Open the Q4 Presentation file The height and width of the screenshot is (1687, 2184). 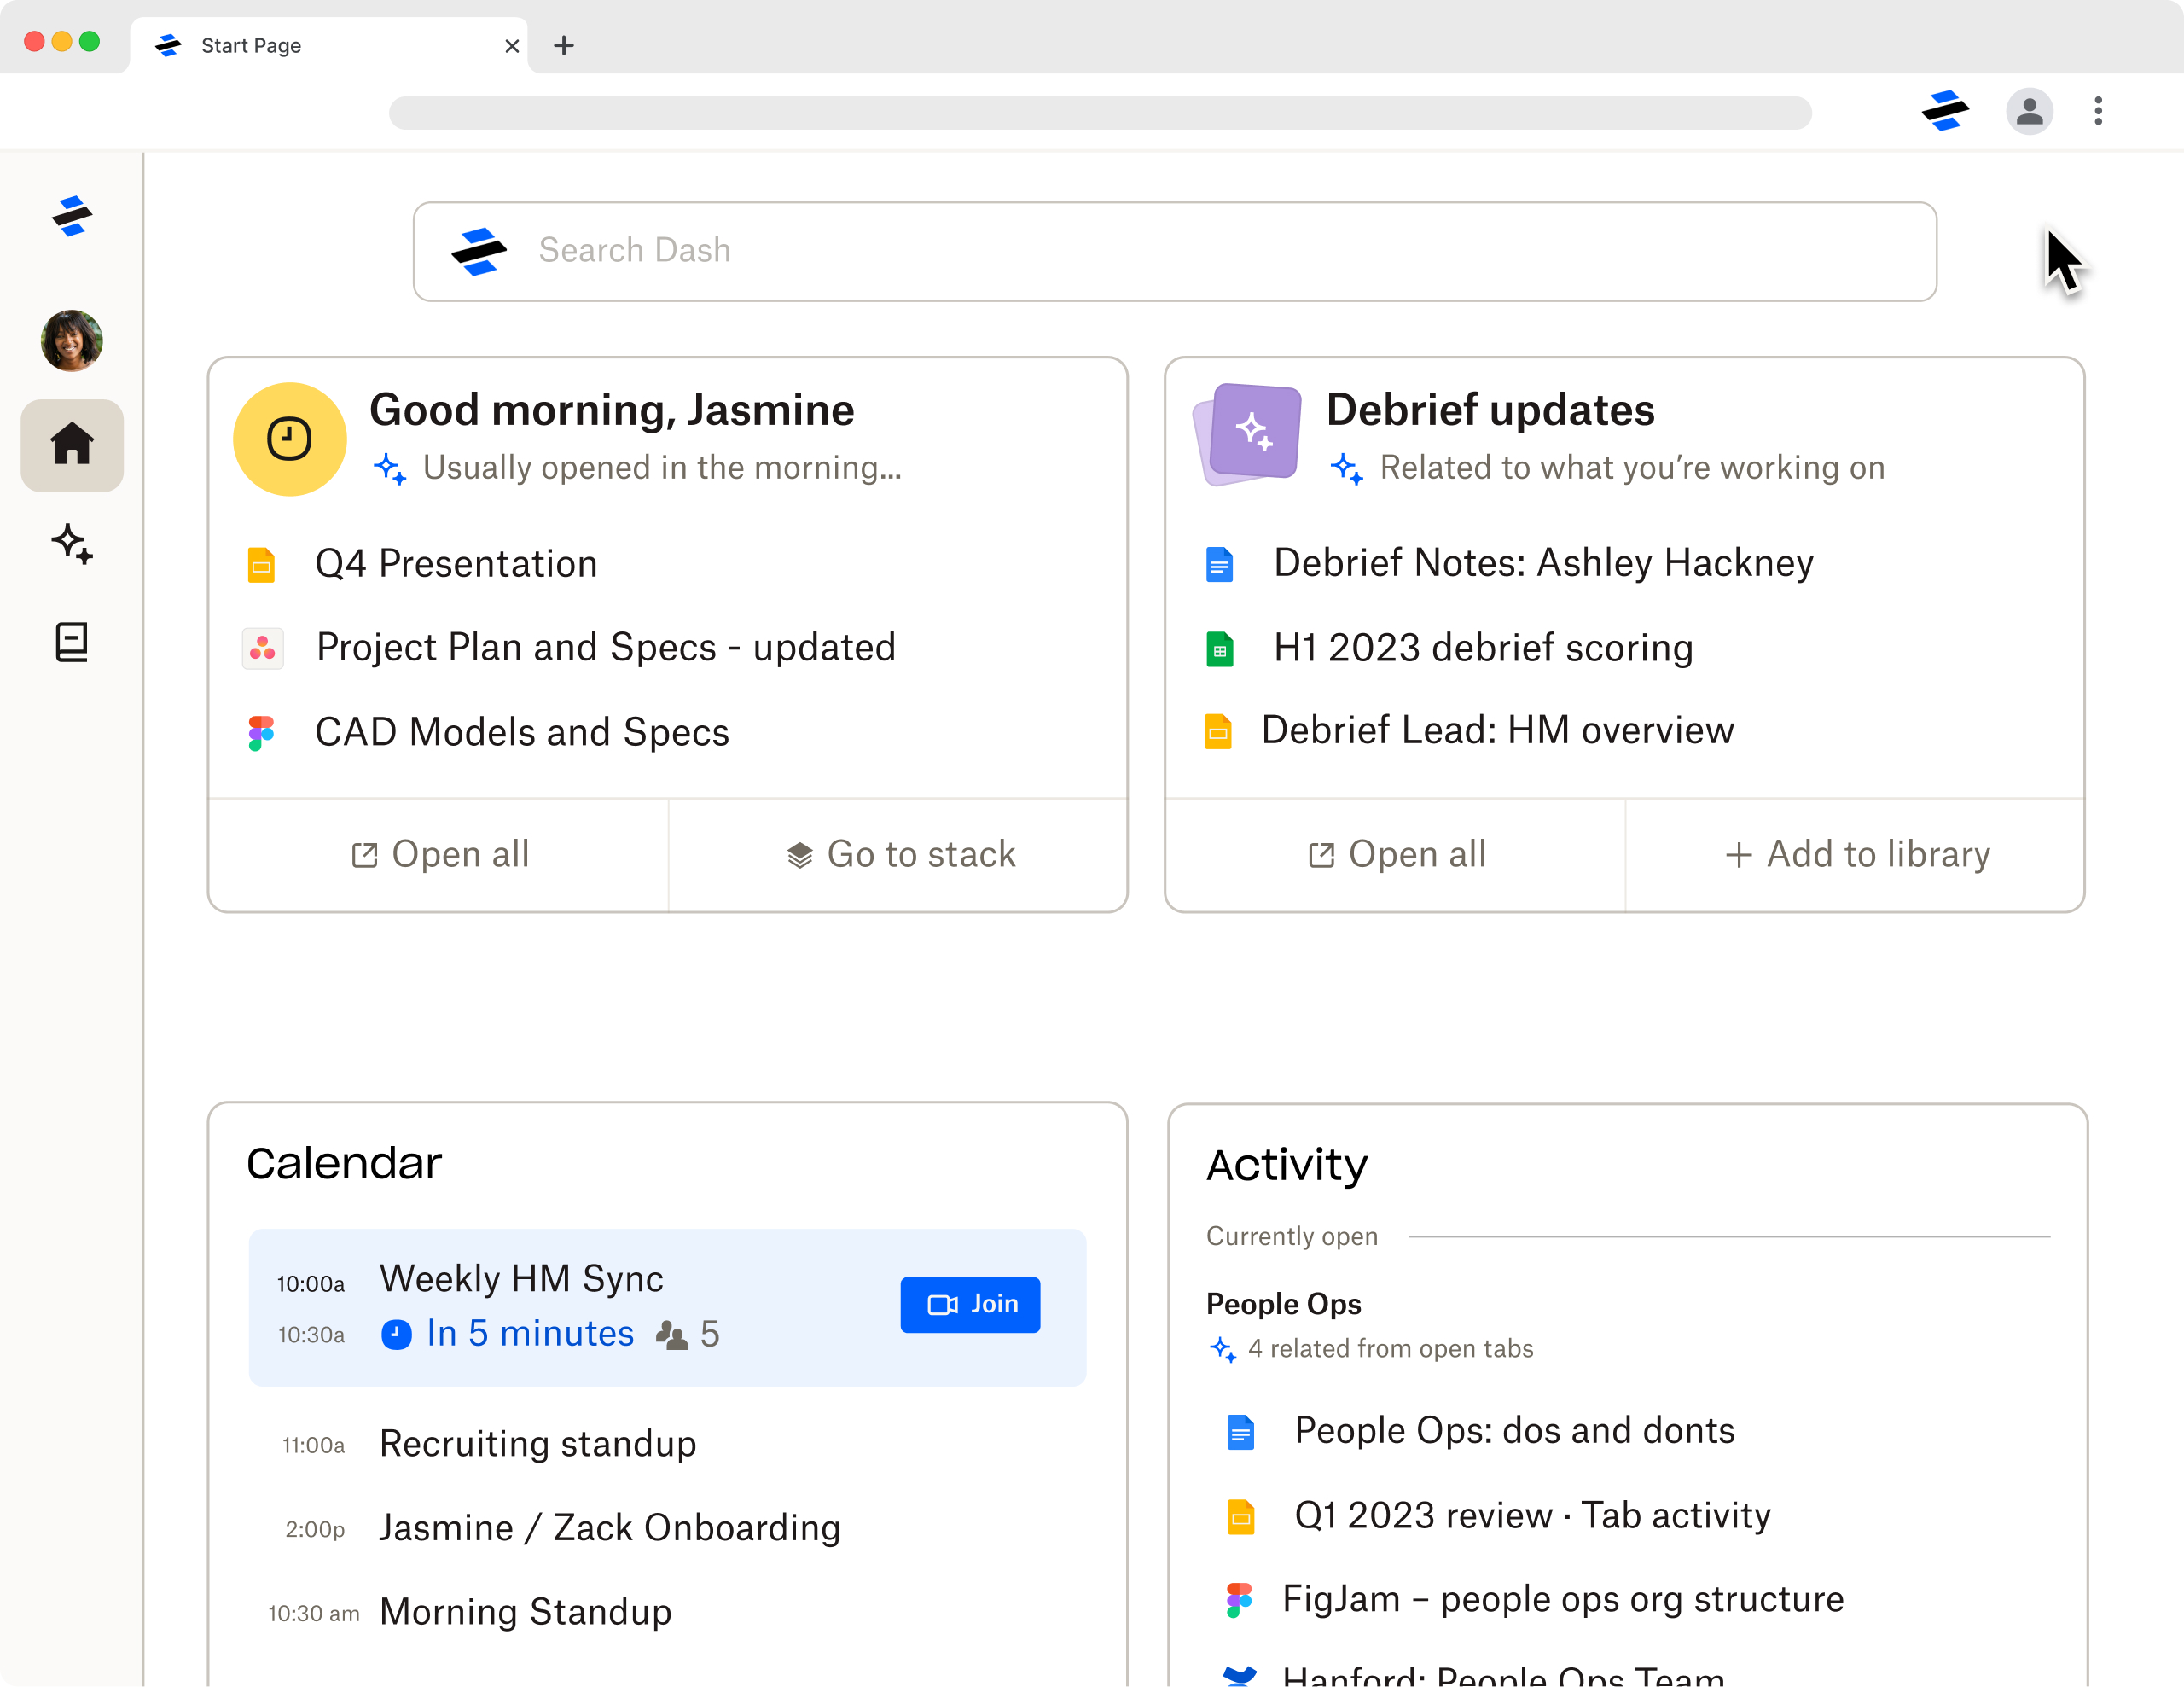(x=455, y=564)
